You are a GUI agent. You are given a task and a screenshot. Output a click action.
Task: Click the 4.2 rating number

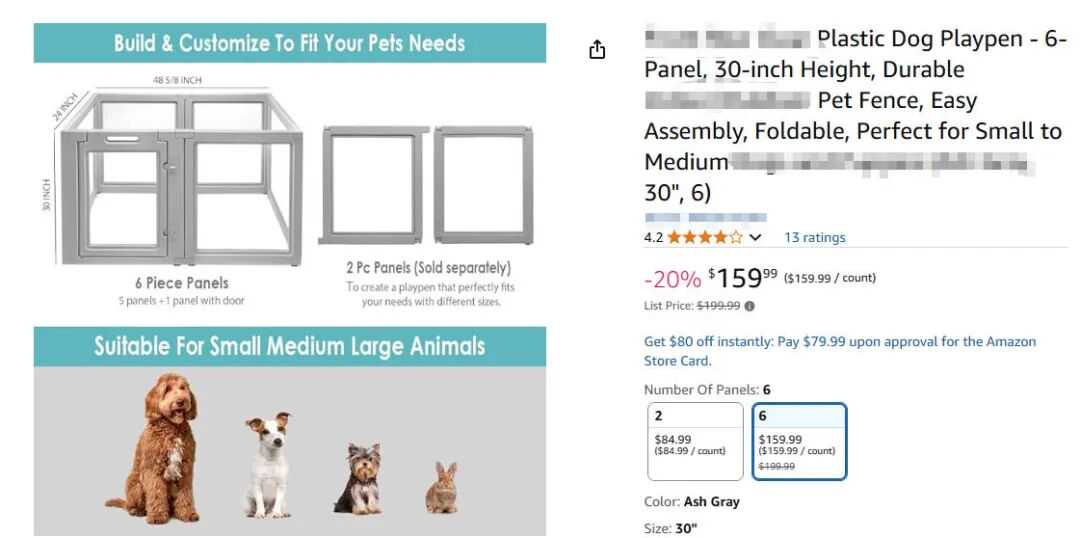(x=653, y=237)
